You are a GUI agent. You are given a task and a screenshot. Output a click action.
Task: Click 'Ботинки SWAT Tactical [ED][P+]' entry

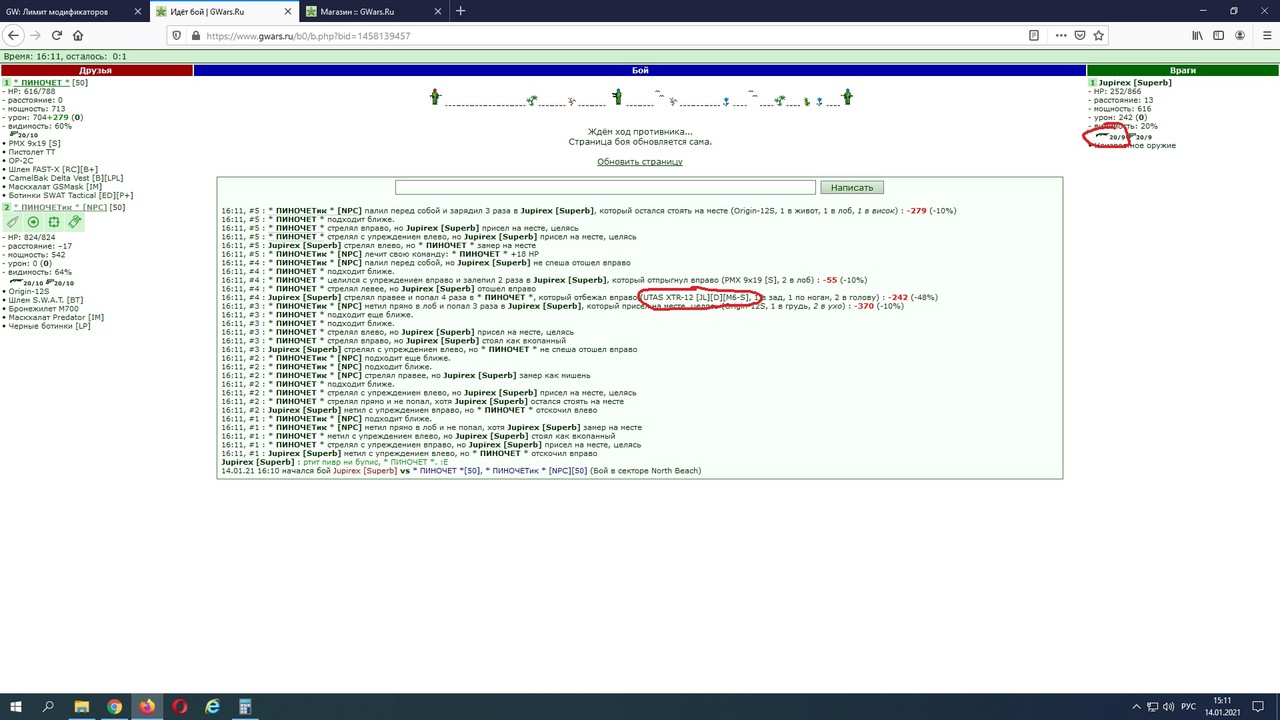pyautogui.click(x=70, y=195)
